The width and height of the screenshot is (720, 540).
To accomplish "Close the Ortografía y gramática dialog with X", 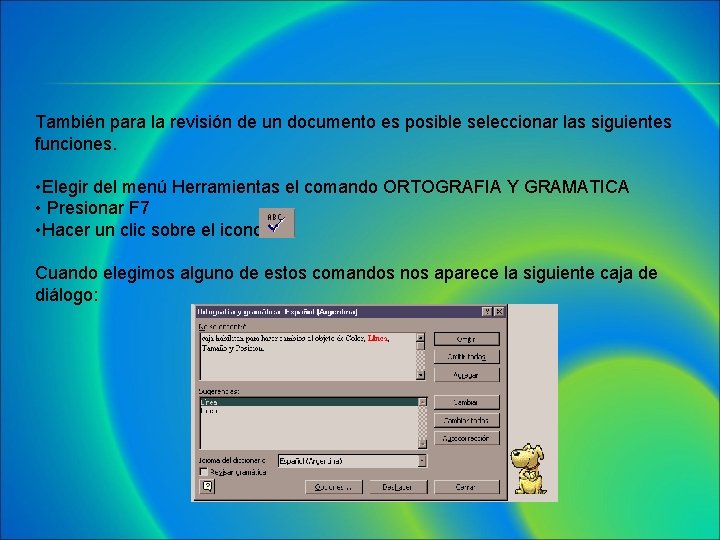I will tap(499, 312).
